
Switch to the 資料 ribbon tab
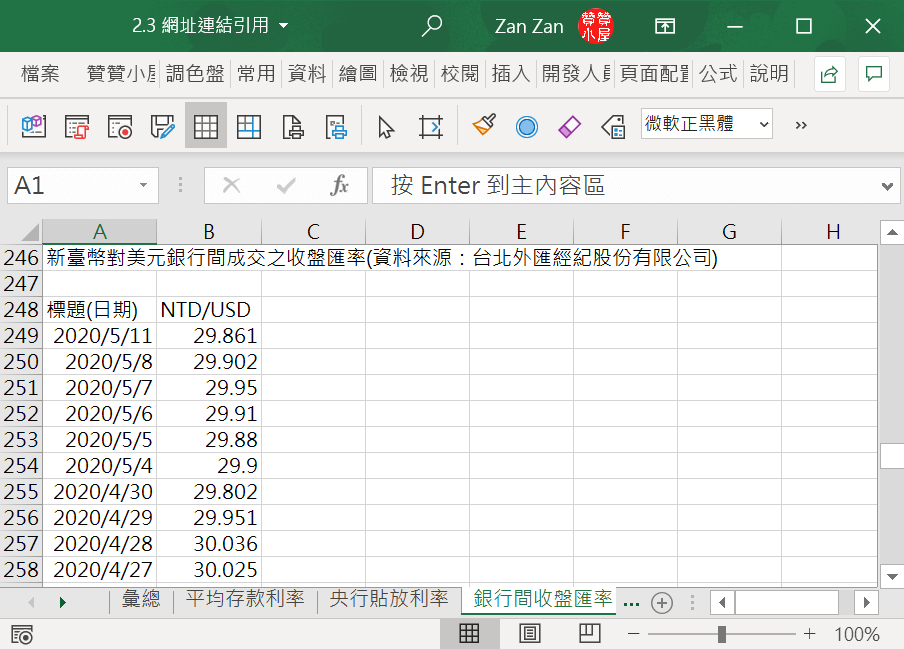point(307,74)
